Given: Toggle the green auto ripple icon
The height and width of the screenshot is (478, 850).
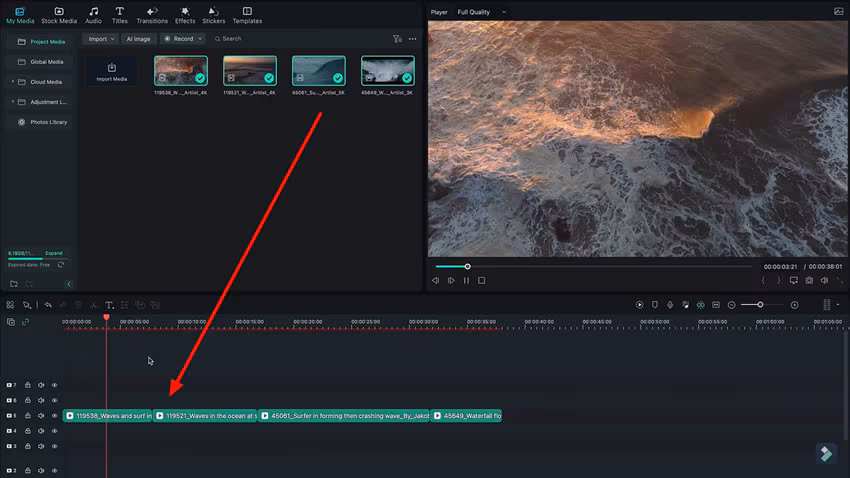Looking at the screenshot, I should tap(700, 305).
